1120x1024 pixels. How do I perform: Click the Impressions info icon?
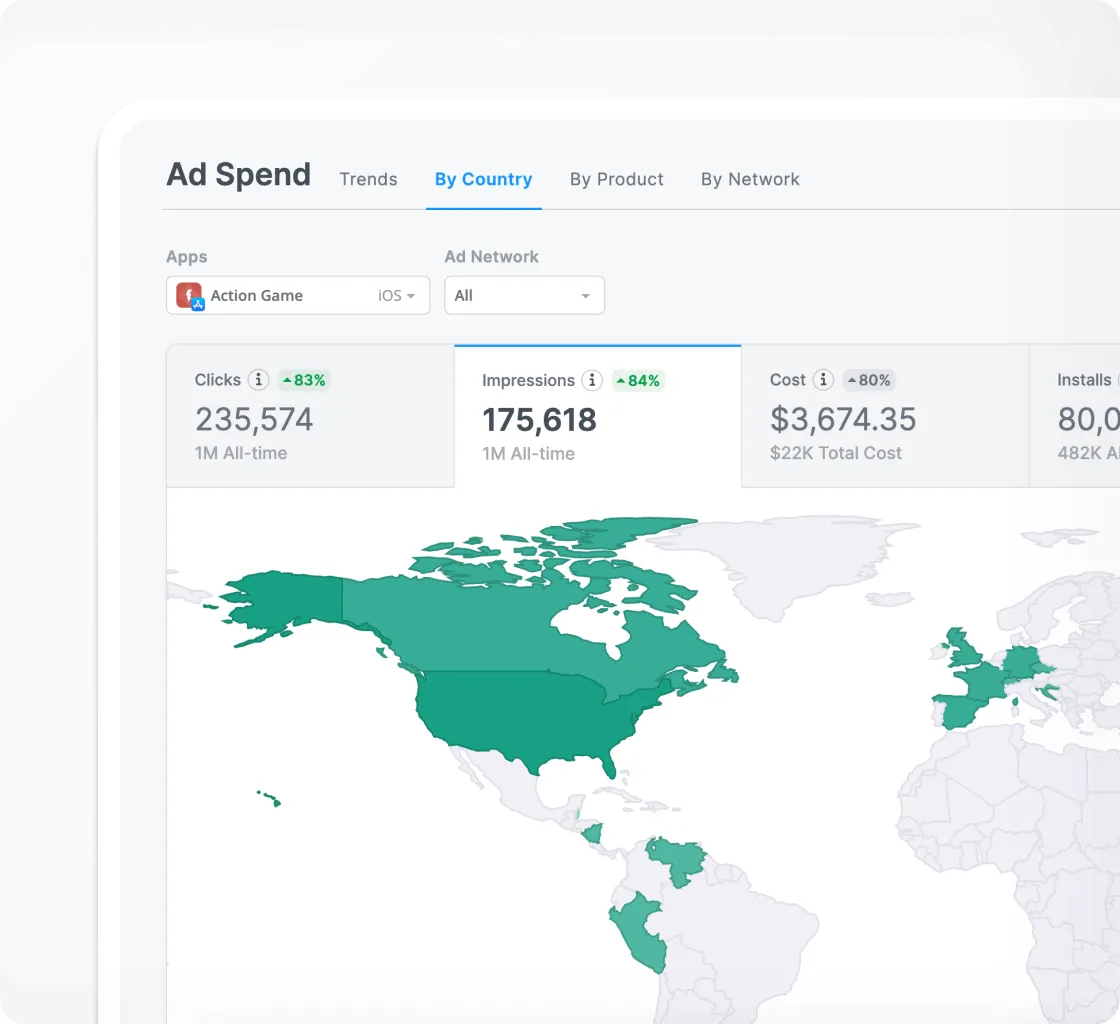tap(592, 381)
